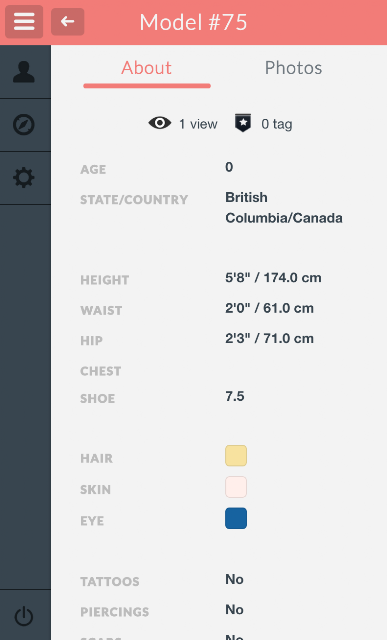The width and height of the screenshot is (387, 640).
Task: Open the profile sidebar icon
Action: tap(24, 72)
